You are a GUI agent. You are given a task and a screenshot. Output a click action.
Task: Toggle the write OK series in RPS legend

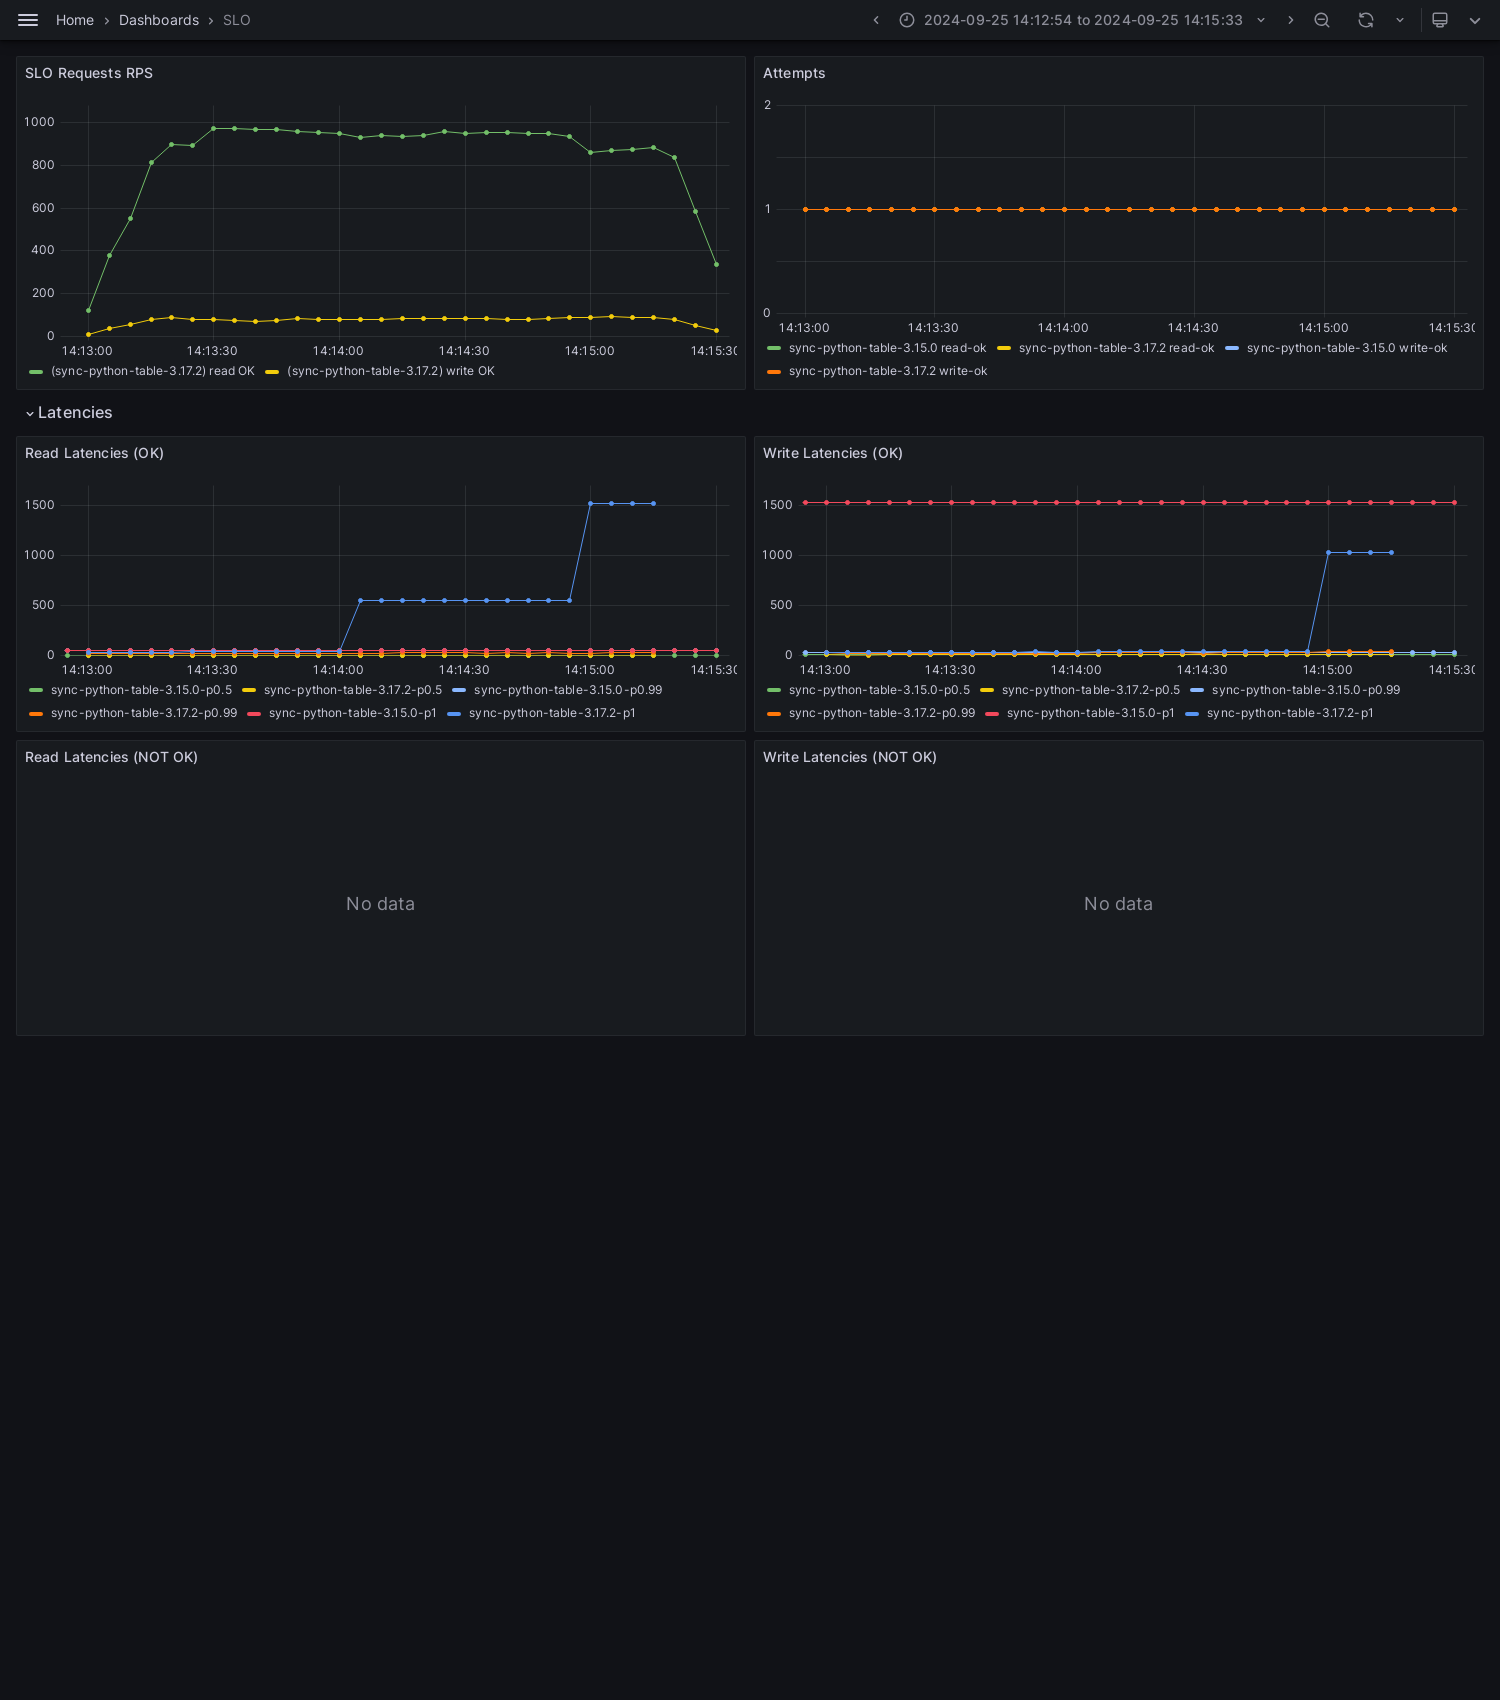click(391, 371)
